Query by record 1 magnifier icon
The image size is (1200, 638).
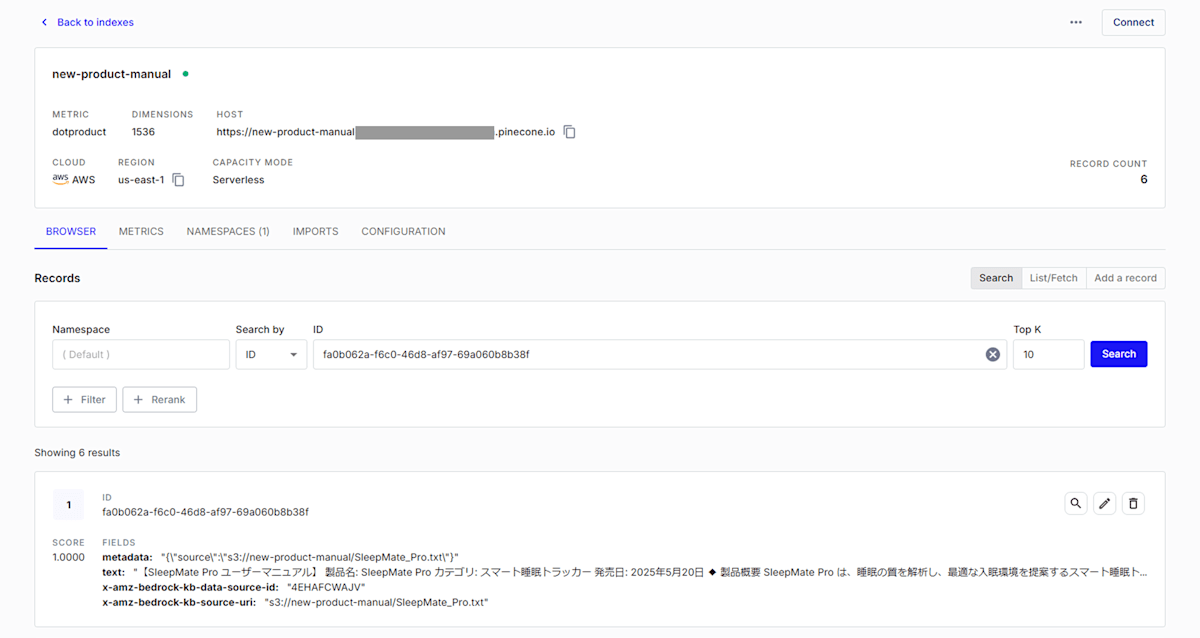(x=1076, y=503)
